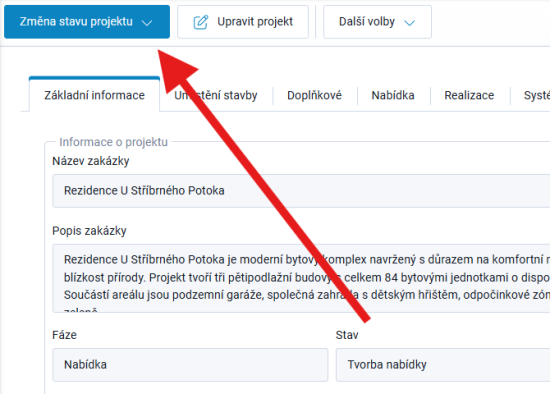Image resolution: width=550 pixels, height=394 pixels.
Task: Click the Fáze label
Action: [64, 335]
